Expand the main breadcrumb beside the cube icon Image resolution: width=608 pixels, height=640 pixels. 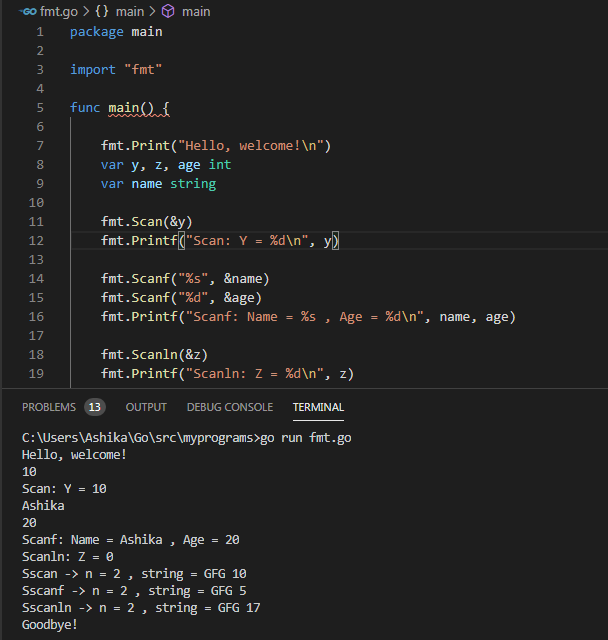[196, 11]
